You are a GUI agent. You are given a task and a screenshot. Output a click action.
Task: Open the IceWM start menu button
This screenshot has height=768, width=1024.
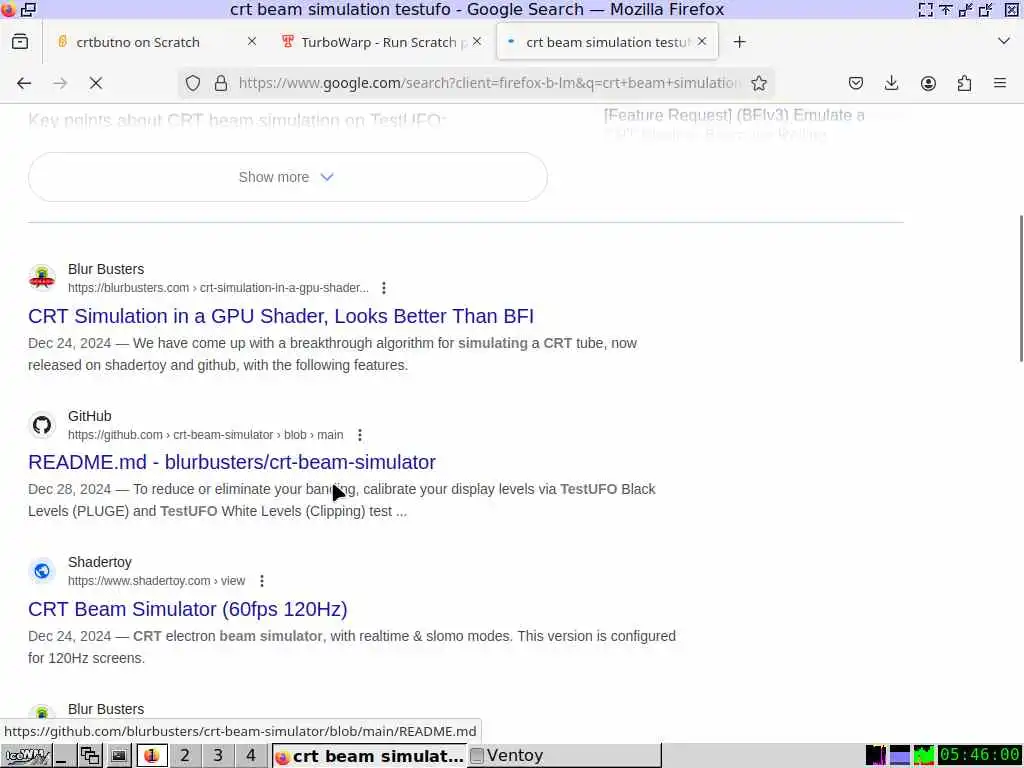click(x=26, y=756)
